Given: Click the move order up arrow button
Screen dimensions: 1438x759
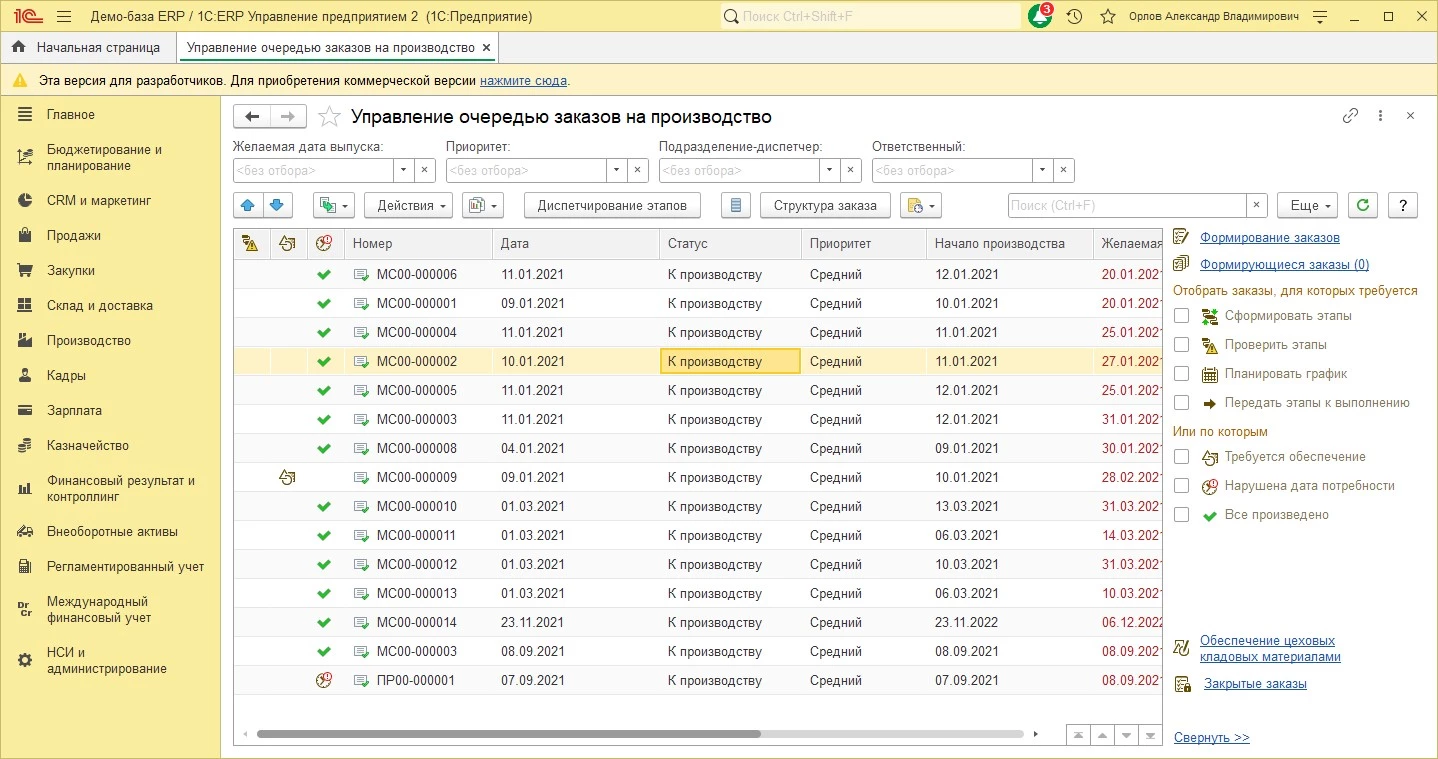Looking at the screenshot, I should [x=249, y=206].
